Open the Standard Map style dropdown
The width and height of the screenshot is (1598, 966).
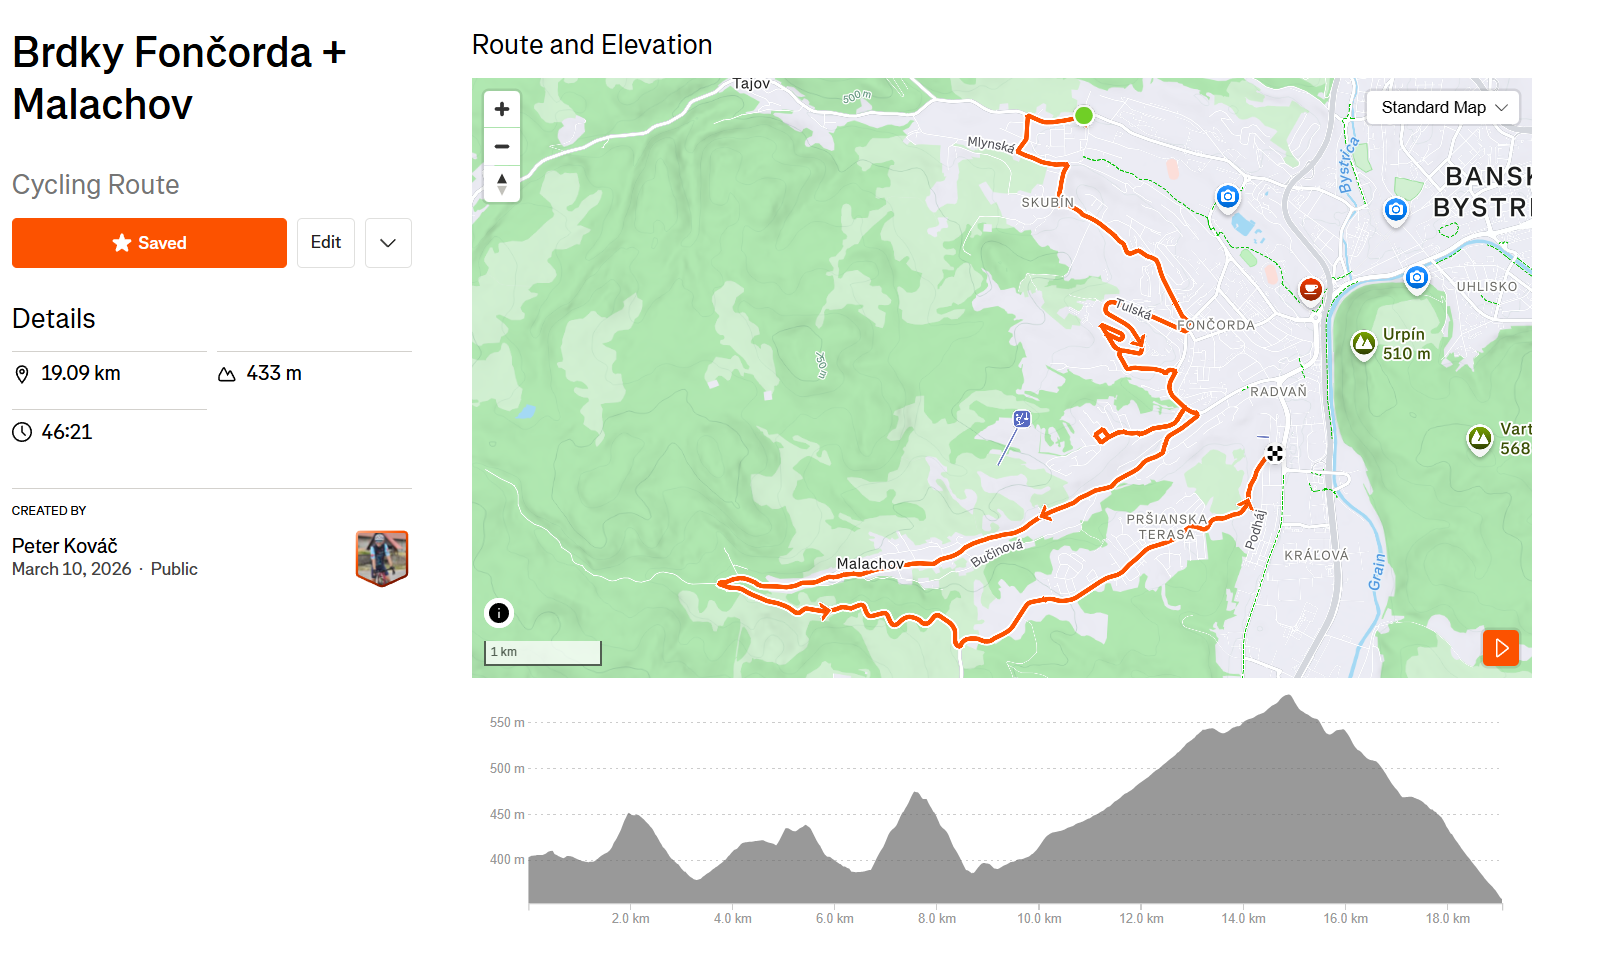[1442, 107]
